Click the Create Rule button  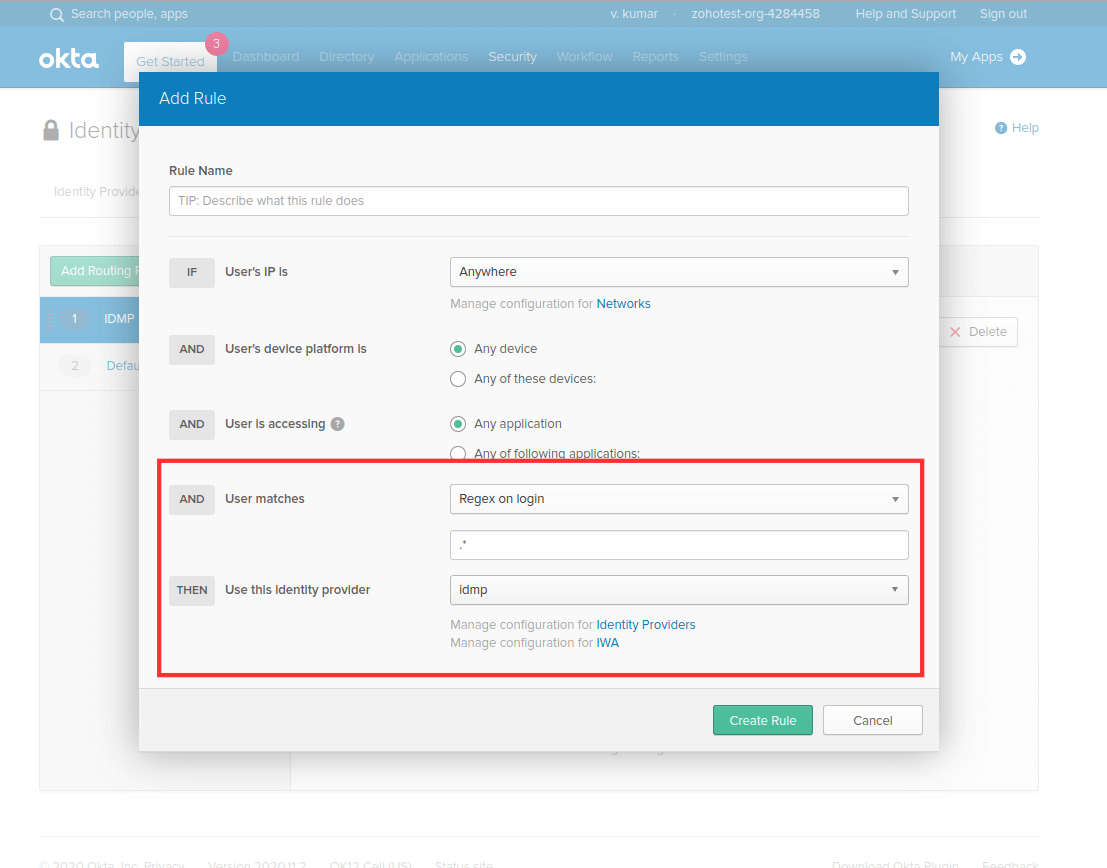tap(762, 720)
